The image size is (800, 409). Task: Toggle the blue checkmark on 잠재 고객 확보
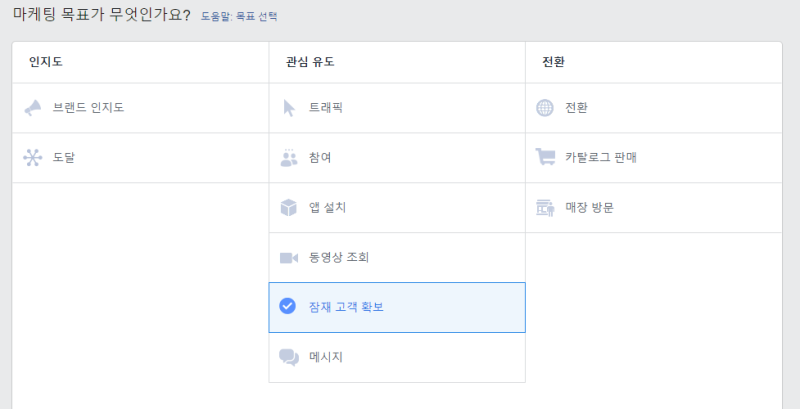coord(288,306)
